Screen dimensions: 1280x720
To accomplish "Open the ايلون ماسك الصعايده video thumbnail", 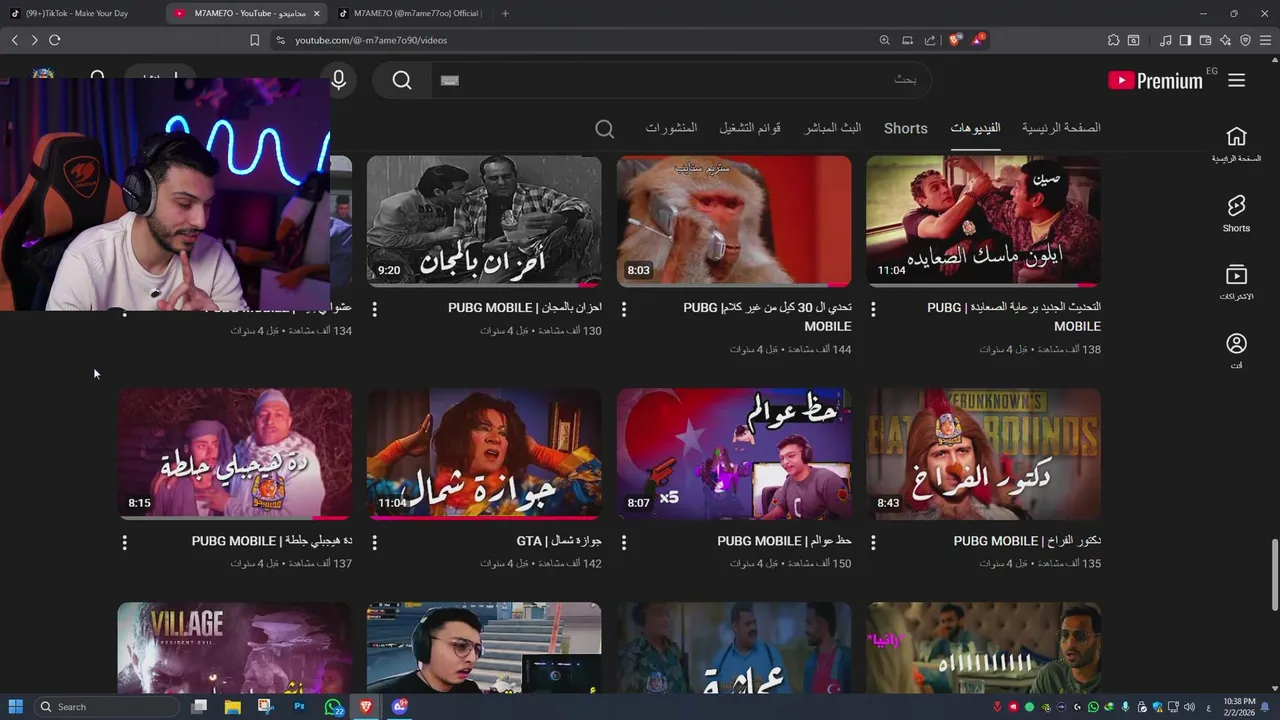I will (x=983, y=221).
